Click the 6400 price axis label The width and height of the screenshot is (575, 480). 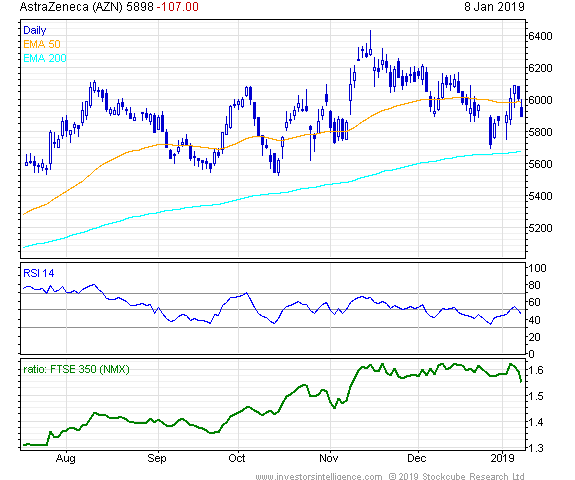point(540,36)
